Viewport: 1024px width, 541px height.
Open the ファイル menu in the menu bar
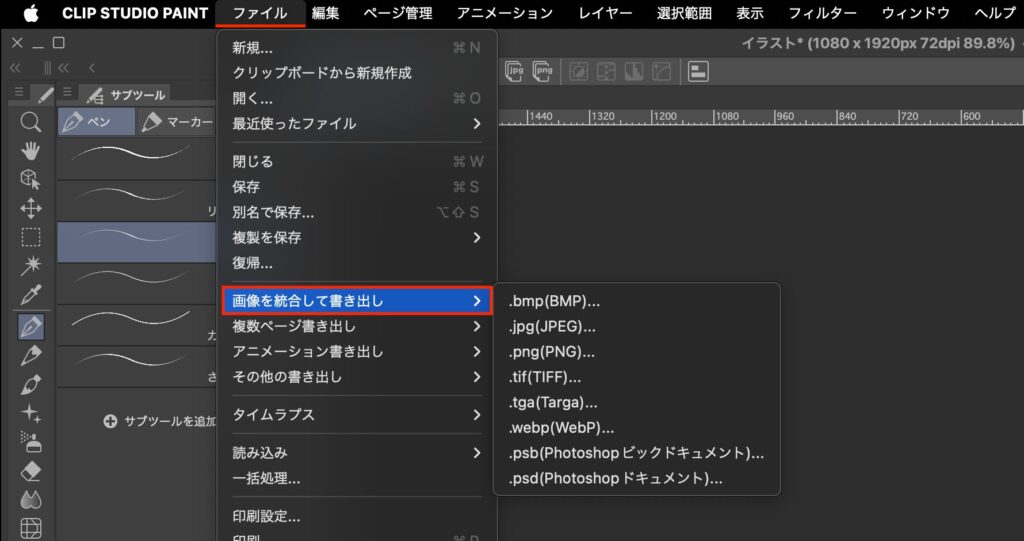pos(260,13)
